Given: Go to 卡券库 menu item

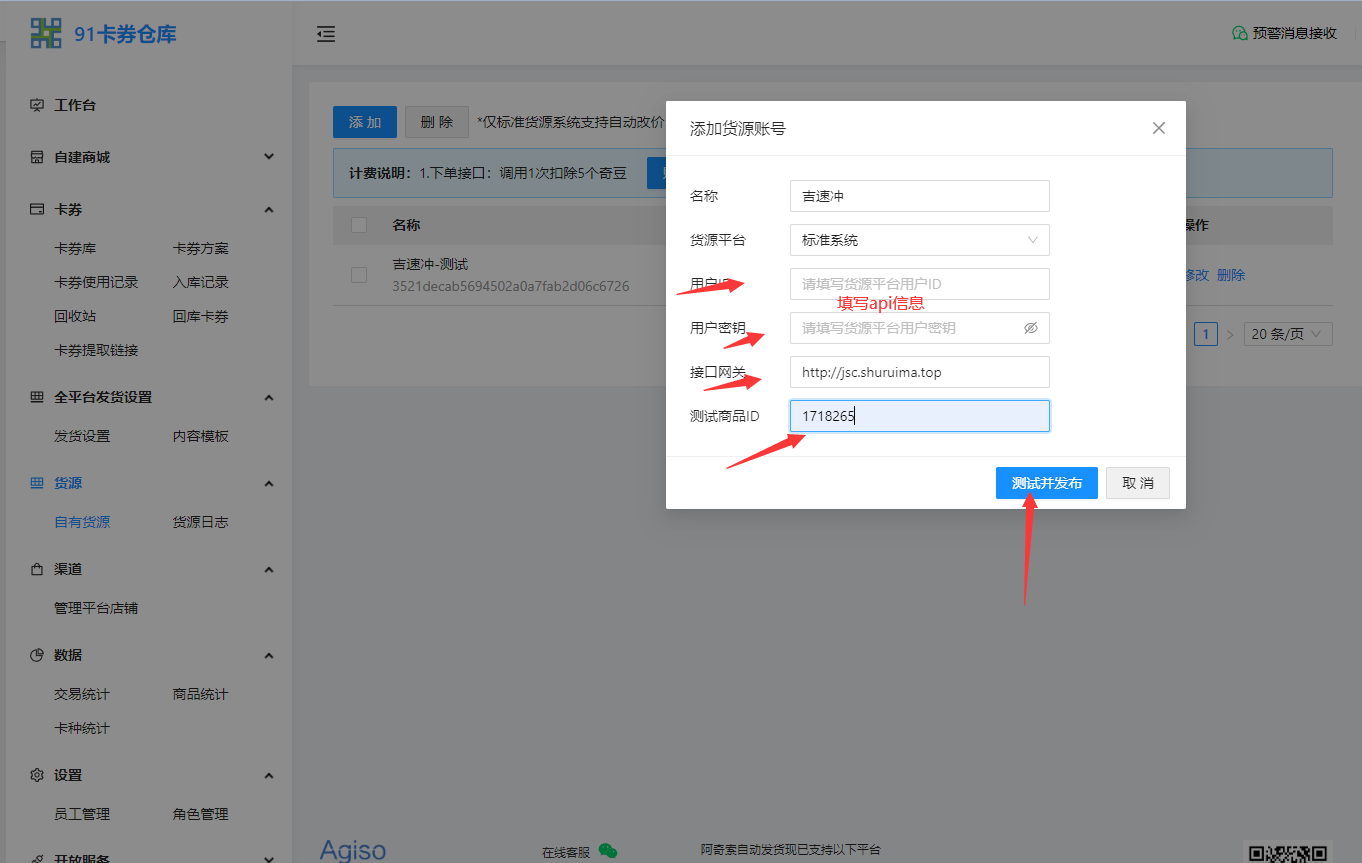Looking at the screenshot, I should pyautogui.click(x=75, y=248).
